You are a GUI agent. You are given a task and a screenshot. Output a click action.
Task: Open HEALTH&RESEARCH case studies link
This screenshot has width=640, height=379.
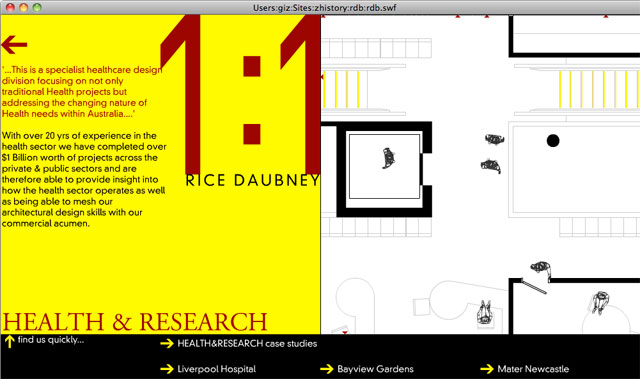click(x=247, y=344)
